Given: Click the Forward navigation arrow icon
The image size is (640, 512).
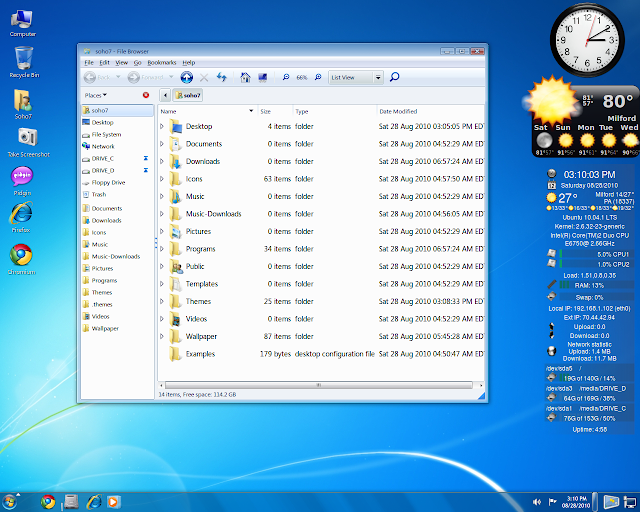Looking at the screenshot, I should pyautogui.click(x=133, y=77).
